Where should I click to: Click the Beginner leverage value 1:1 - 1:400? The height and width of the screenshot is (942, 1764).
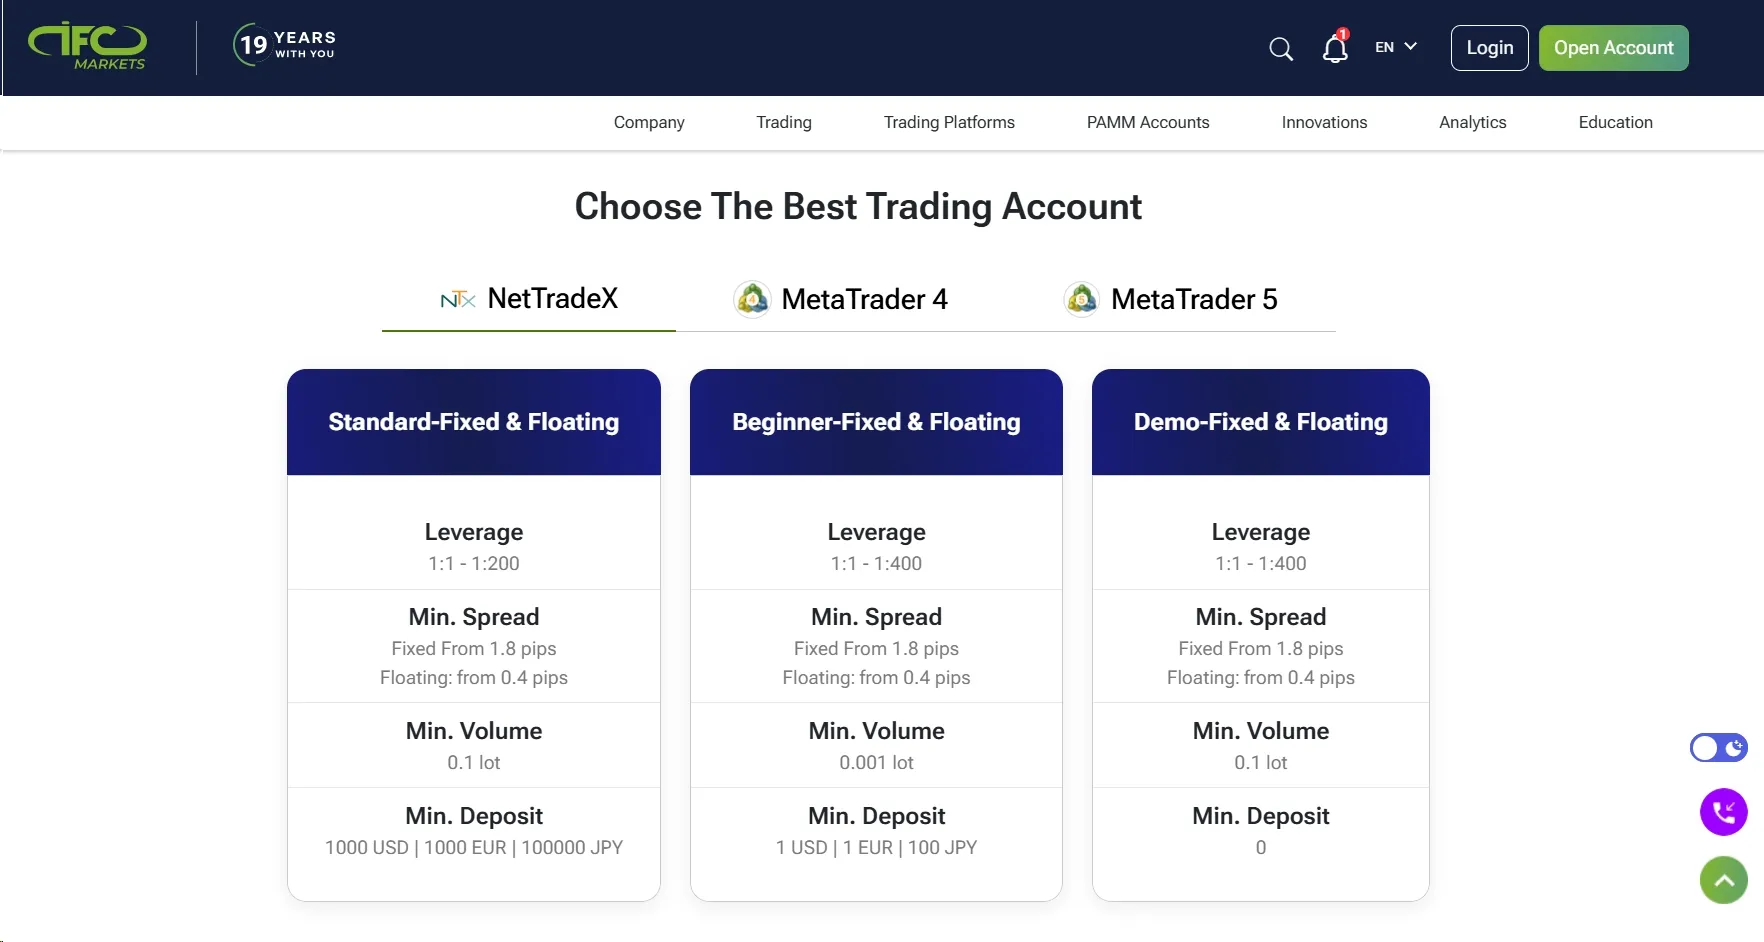point(876,563)
